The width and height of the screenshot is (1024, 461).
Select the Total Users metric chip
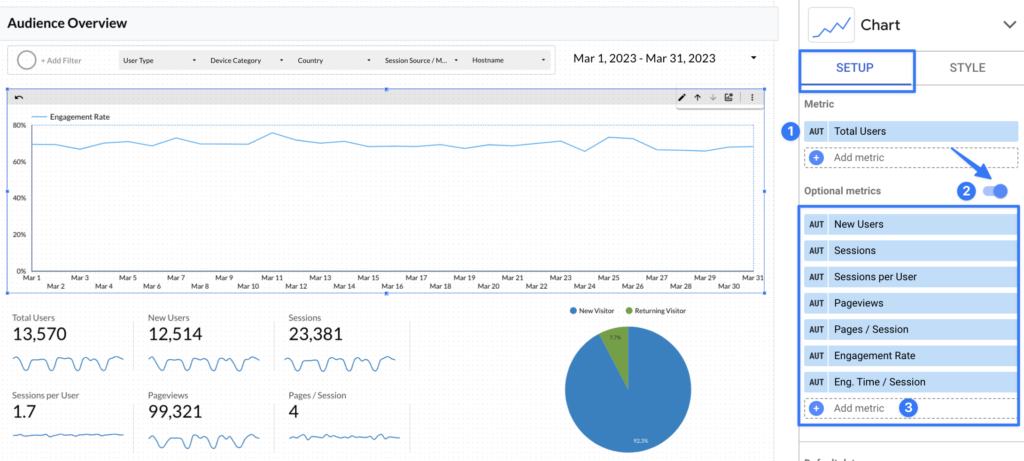pyautogui.click(x=911, y=131)
